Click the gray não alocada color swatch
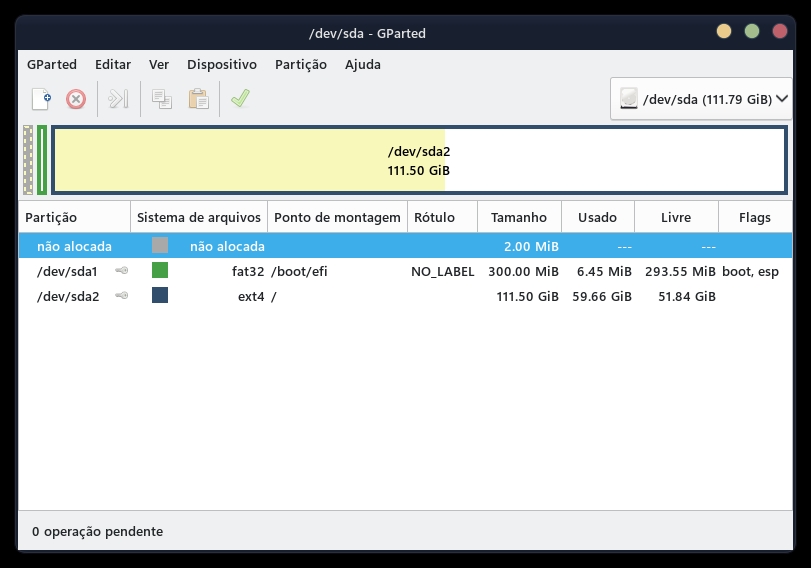 (160, 245)
